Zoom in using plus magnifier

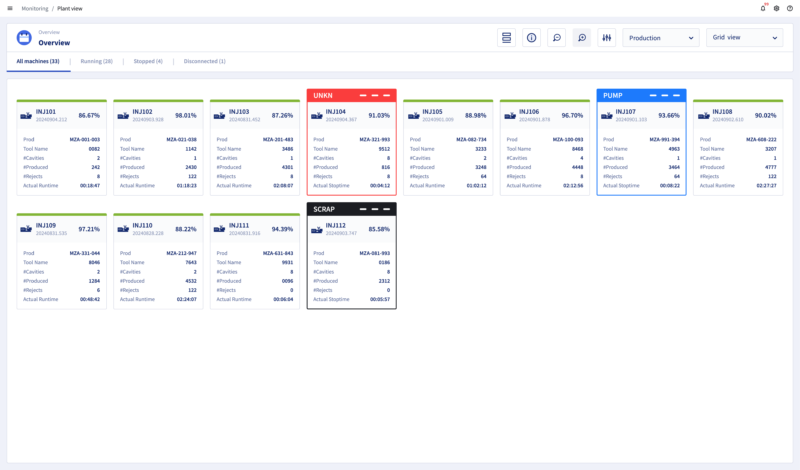[582, 37]
